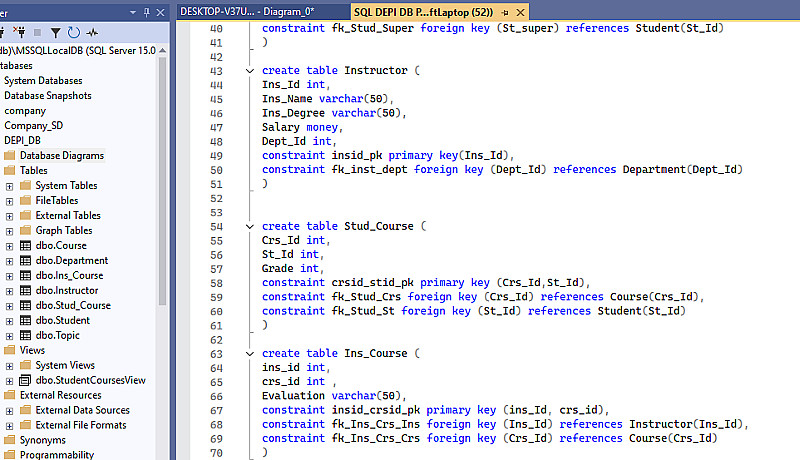The image size is (800, 460).
Task: Collapse the create table Ins_Course code block
Action: (250, 353)
